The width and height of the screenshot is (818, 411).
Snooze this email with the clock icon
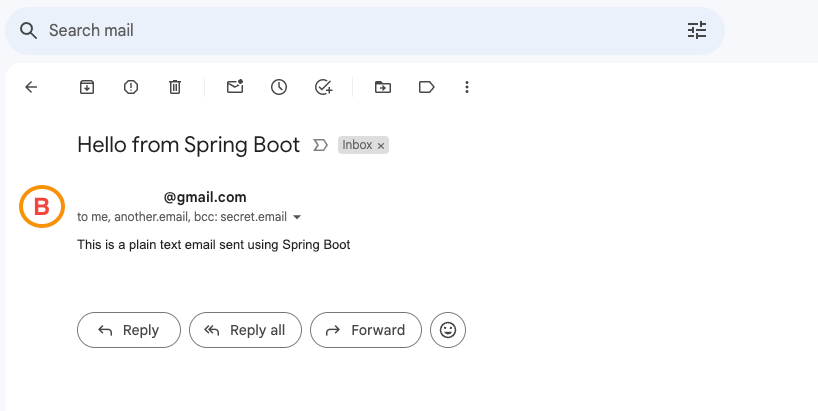pyautogui.click(x=279, y=87)
